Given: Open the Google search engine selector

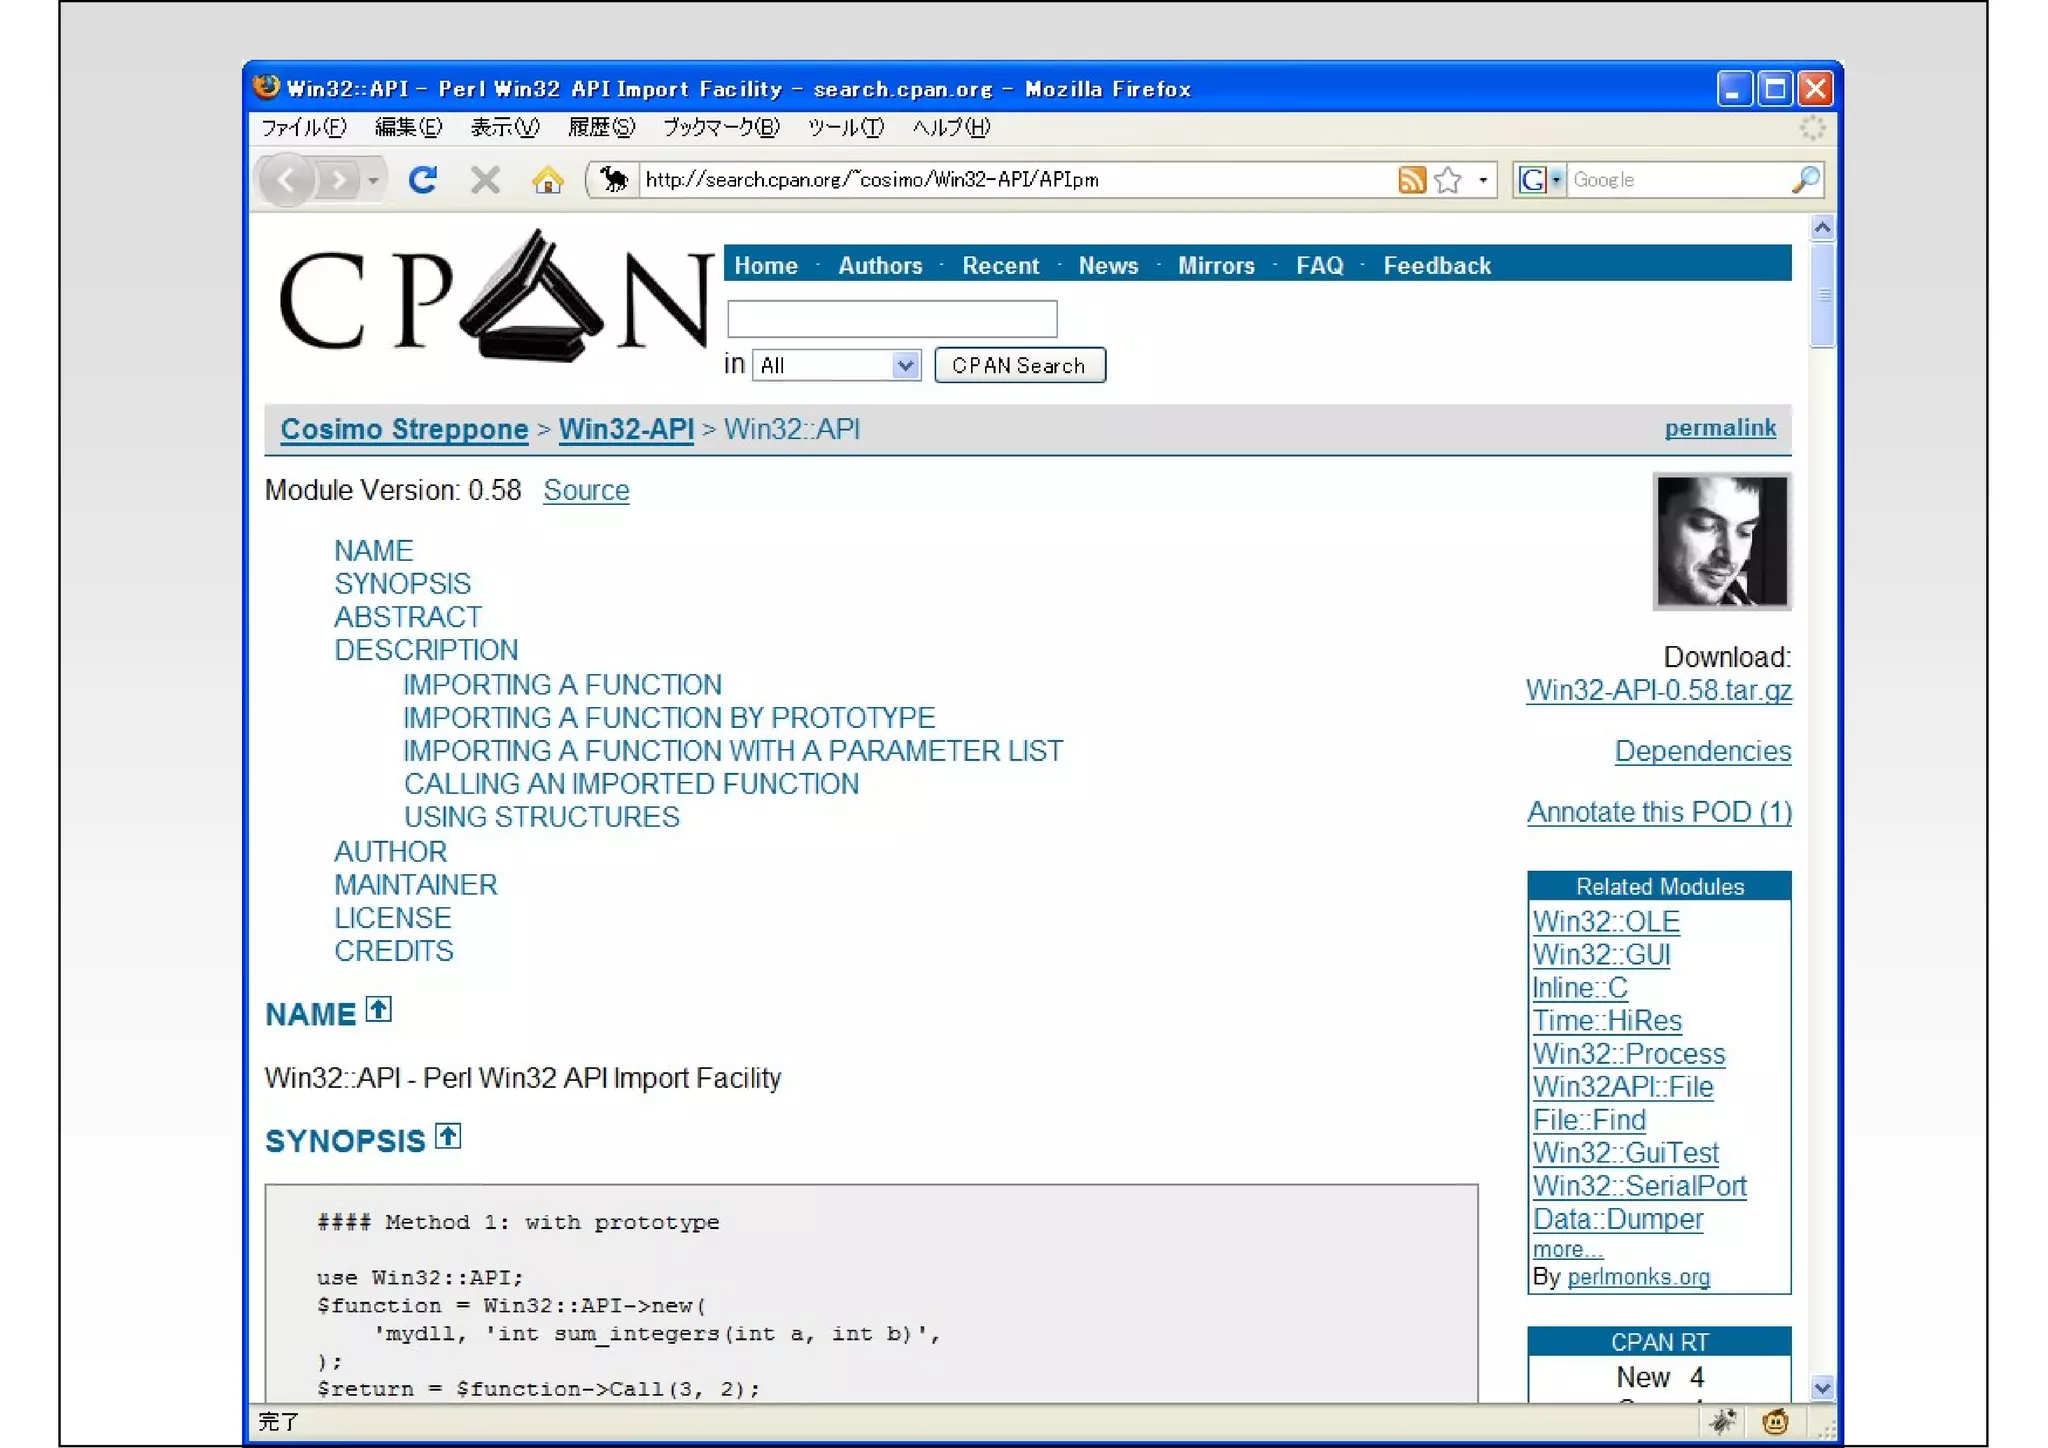Looking at the screenshot, I should point(1540,180).
